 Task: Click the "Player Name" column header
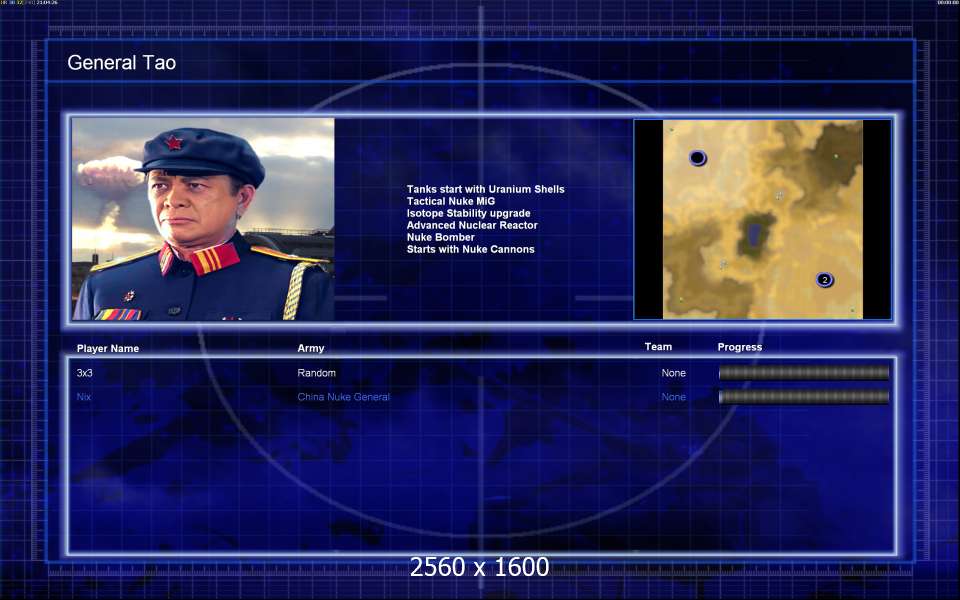pos(108,348)
